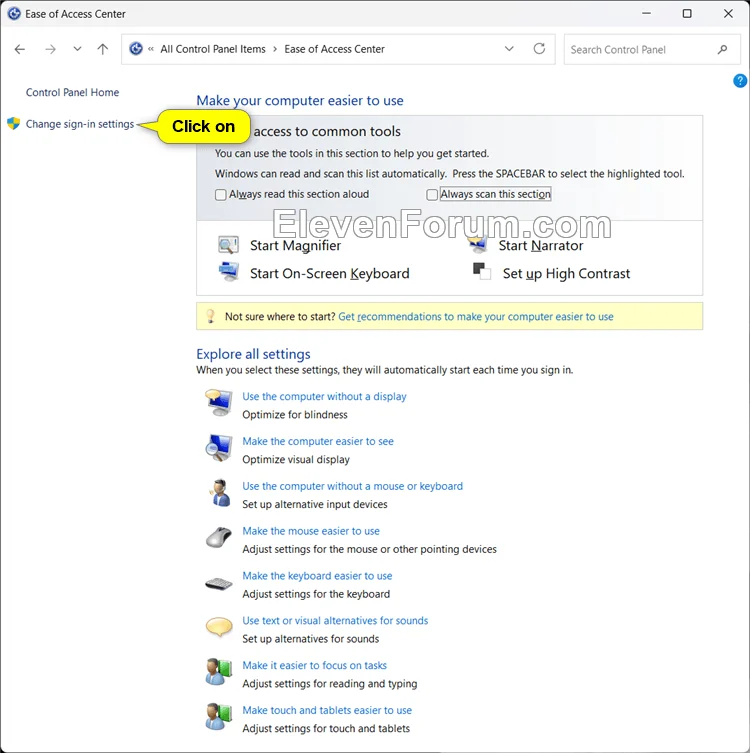Viewport: 750px width, 753px height.
Task: Open Control Panel Home link
Action: coord(73,92)
